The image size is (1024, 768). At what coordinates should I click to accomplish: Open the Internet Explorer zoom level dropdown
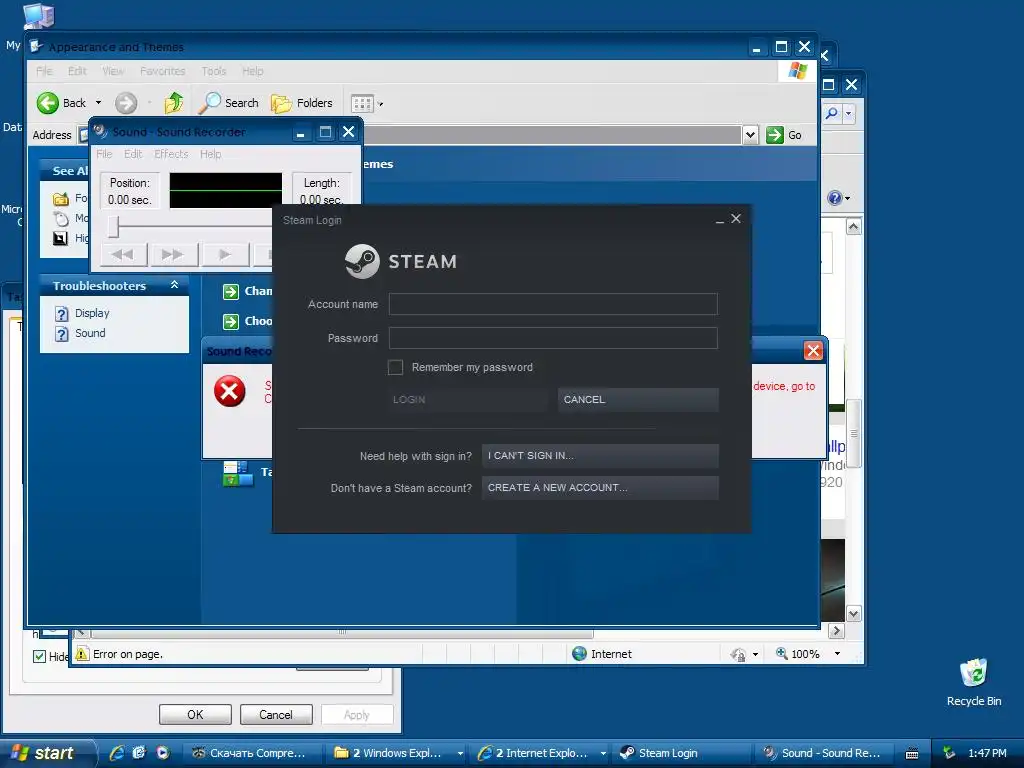(x=837, y=654)
